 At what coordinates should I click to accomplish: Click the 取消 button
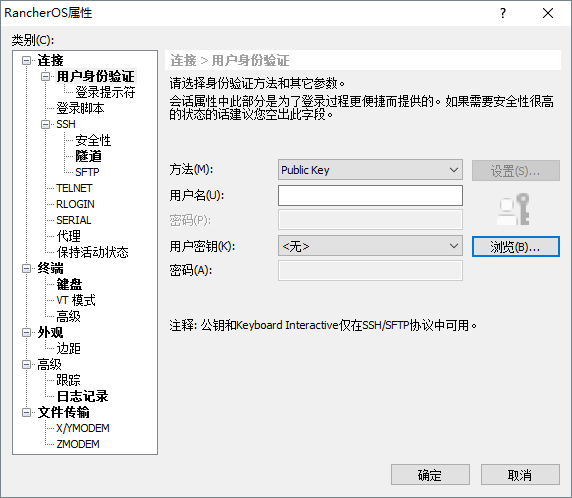[520, 475]
